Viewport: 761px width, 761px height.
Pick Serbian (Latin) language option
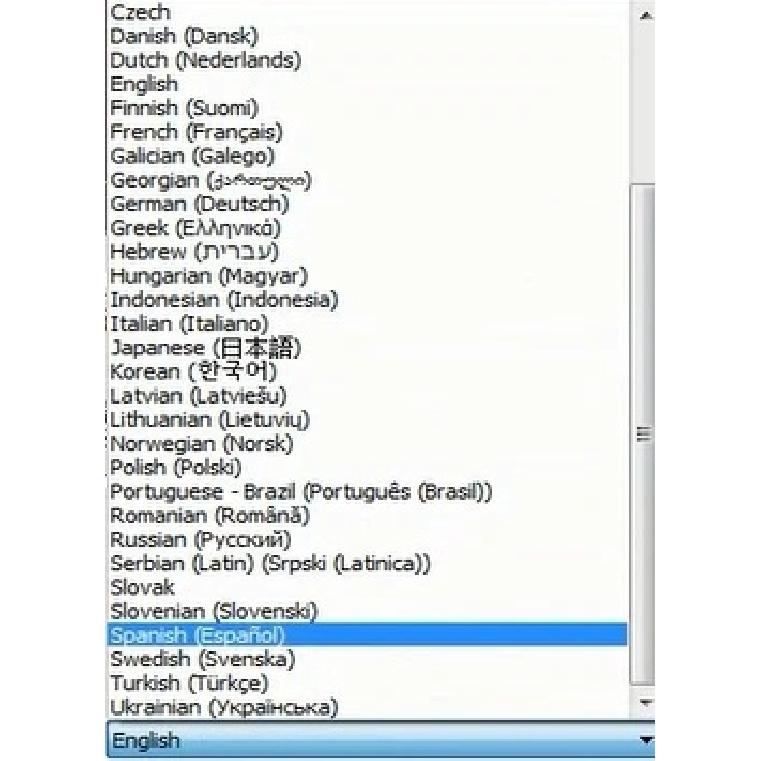pyautogui.click(x=367, y=563)
